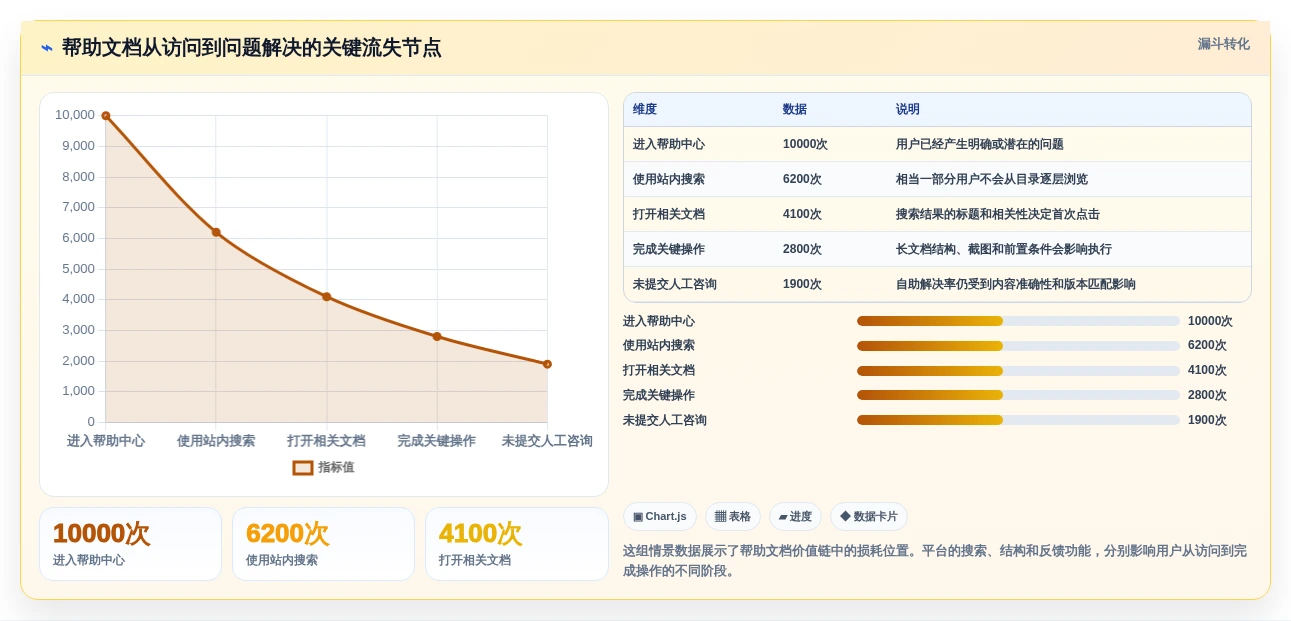
Task: Click the 4100次 打开相关文档 stat card
Action: pyautogui.click(x=517, y=544)
